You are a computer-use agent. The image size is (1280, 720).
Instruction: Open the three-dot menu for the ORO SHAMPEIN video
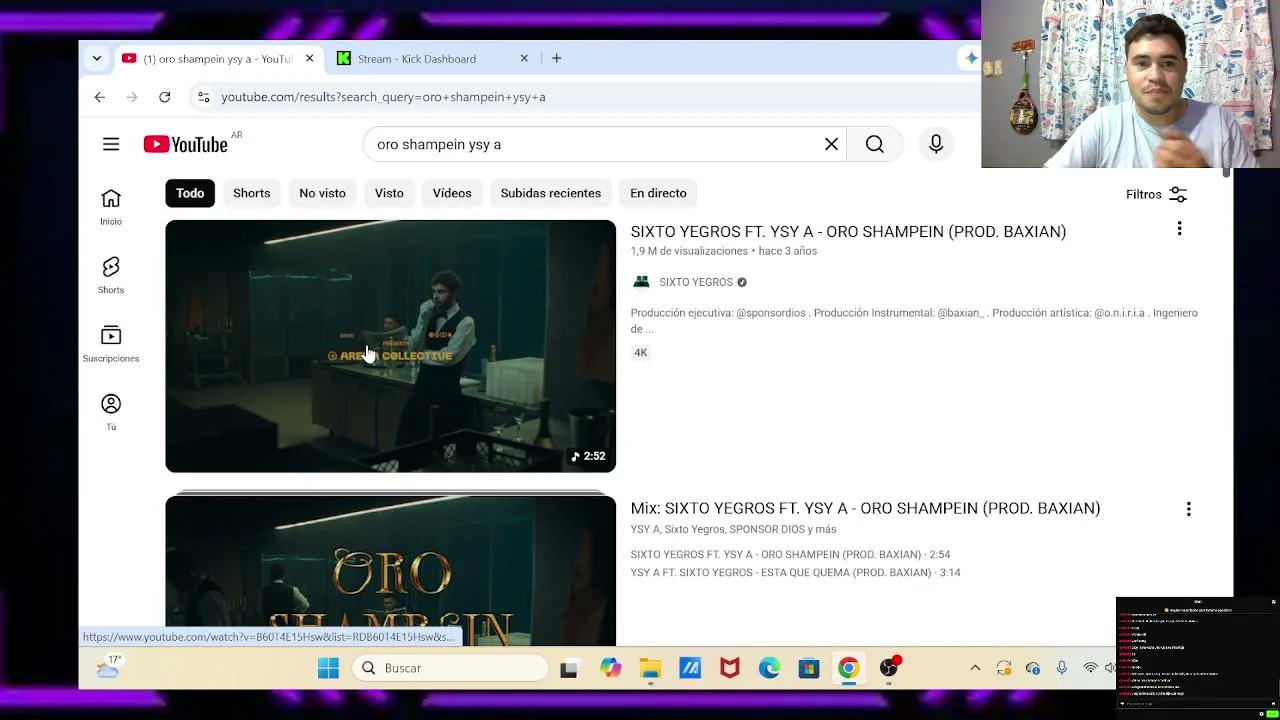click(1179, 229)
